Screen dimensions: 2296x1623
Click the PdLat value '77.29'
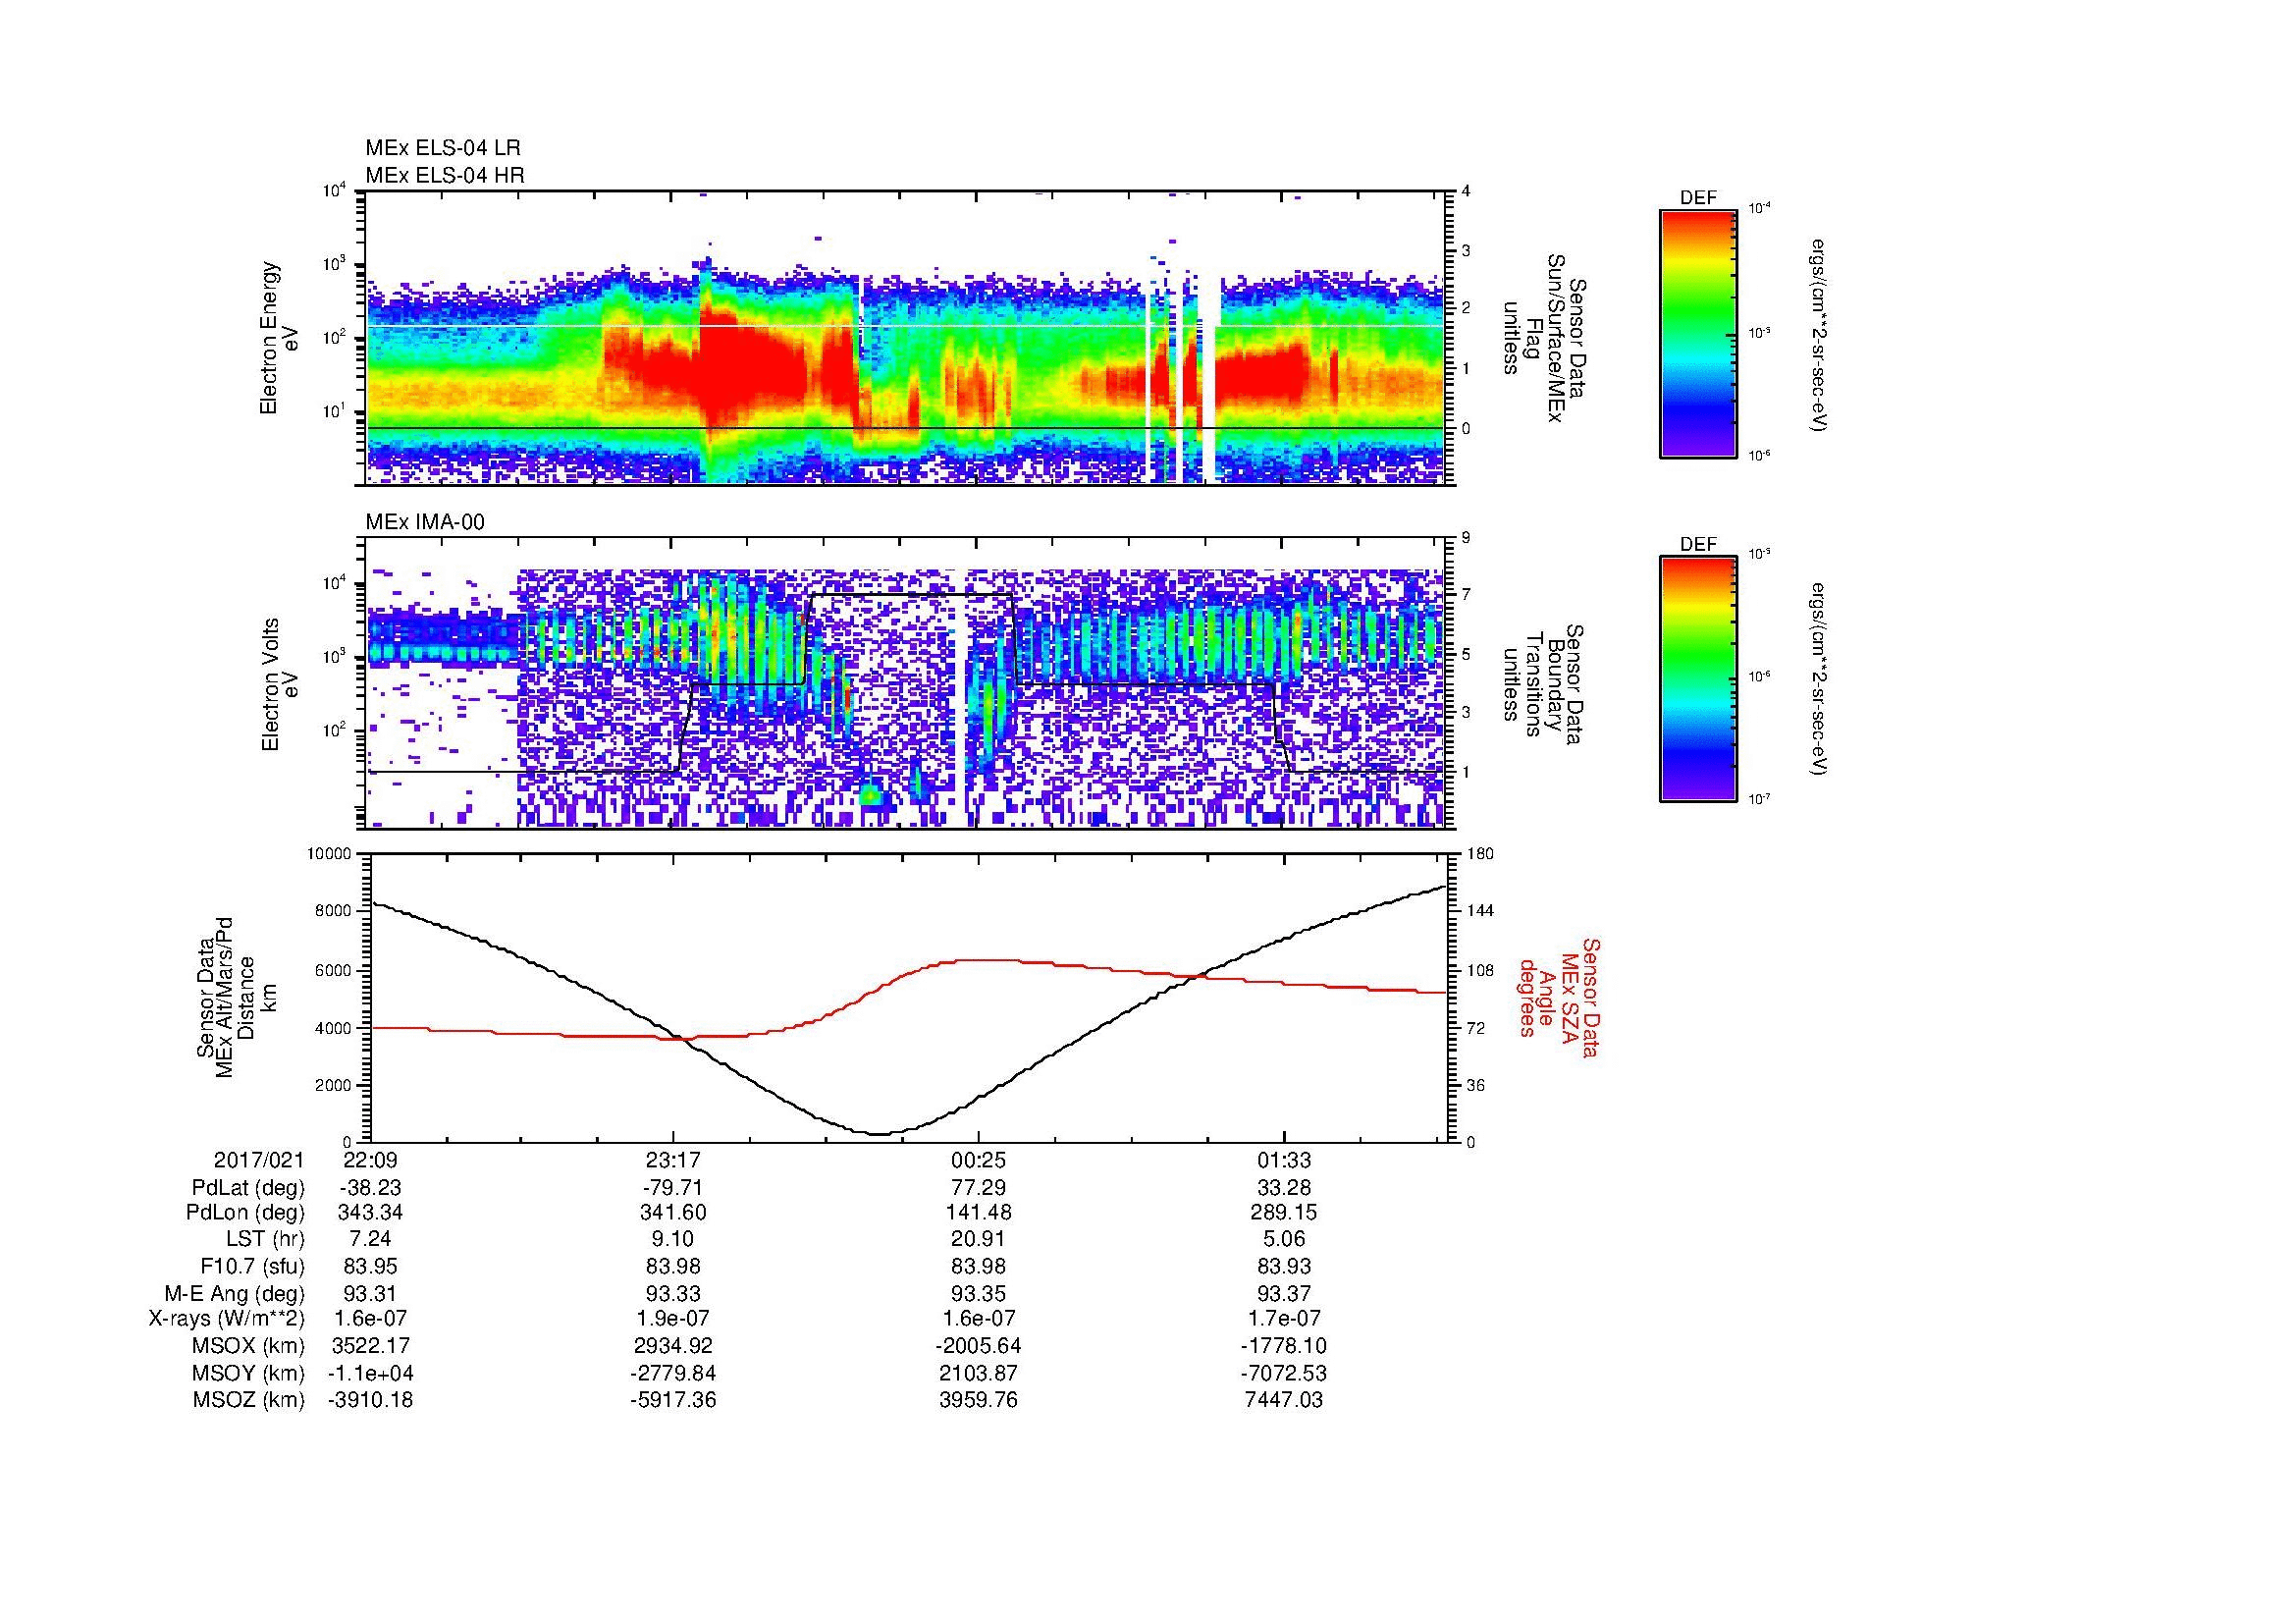(x=979, y=1188)
